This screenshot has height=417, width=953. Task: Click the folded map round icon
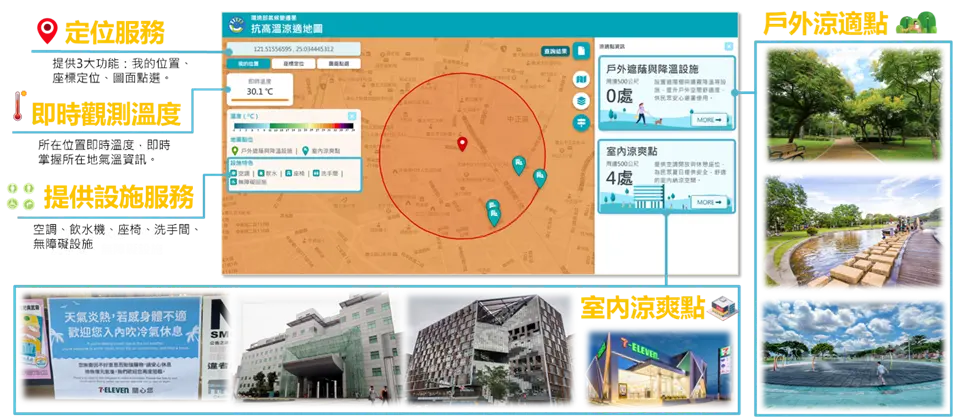581,80
